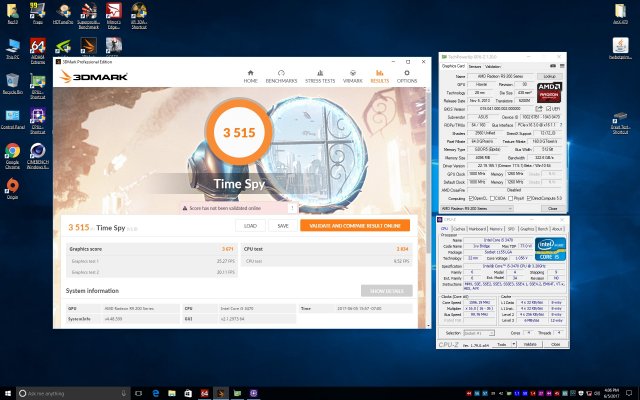Click the taskbar clock showing the time and date
This screenshot has height=400, width=640.
point(613,393)
